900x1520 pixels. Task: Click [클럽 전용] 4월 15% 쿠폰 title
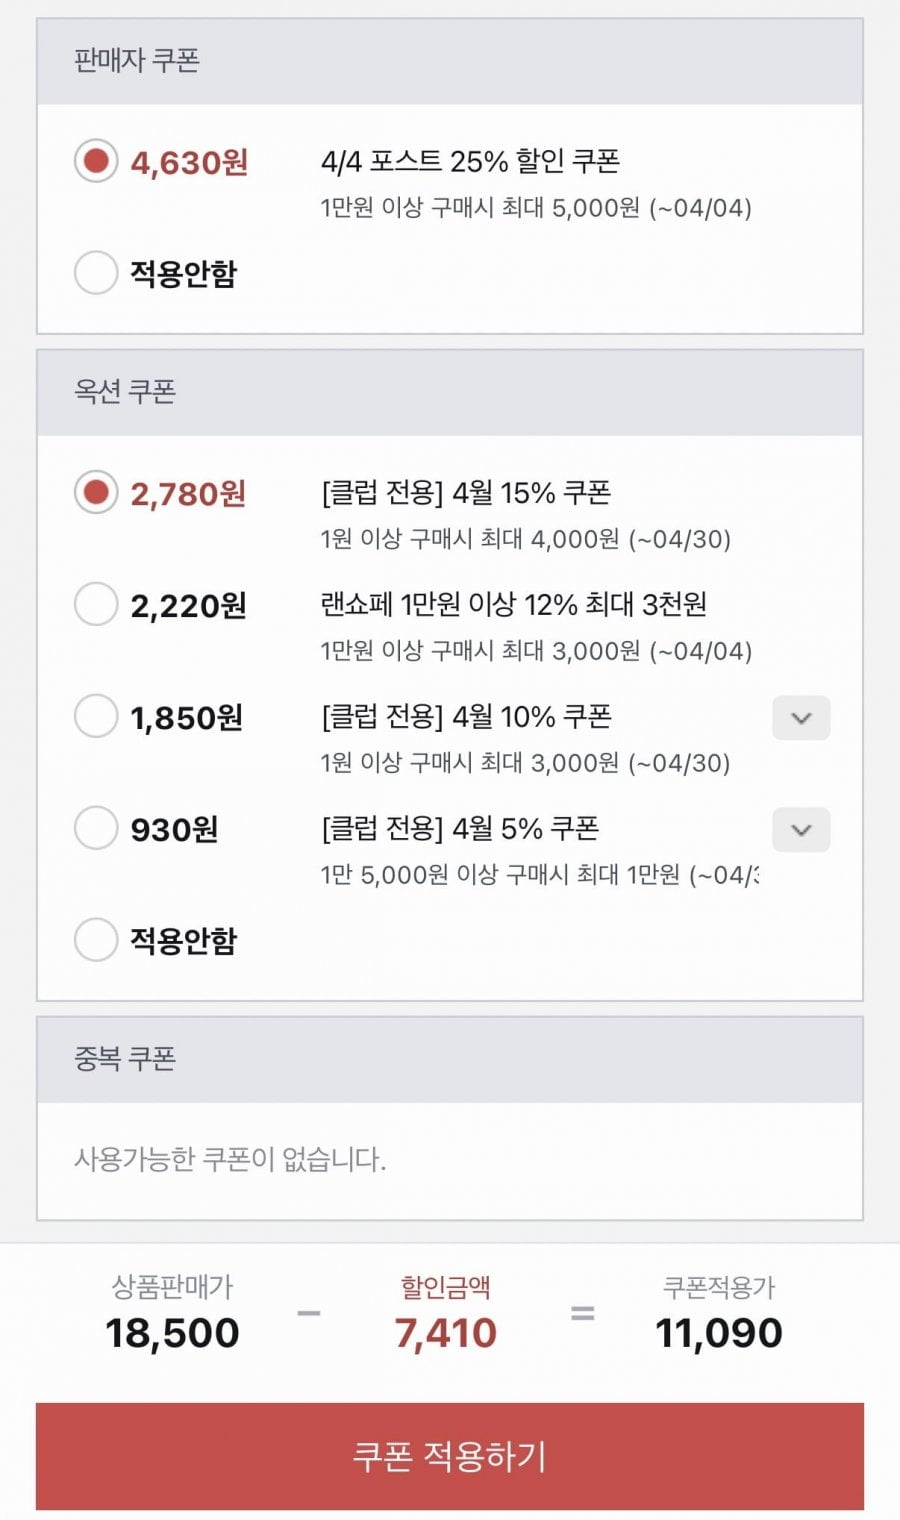point(466,492)
